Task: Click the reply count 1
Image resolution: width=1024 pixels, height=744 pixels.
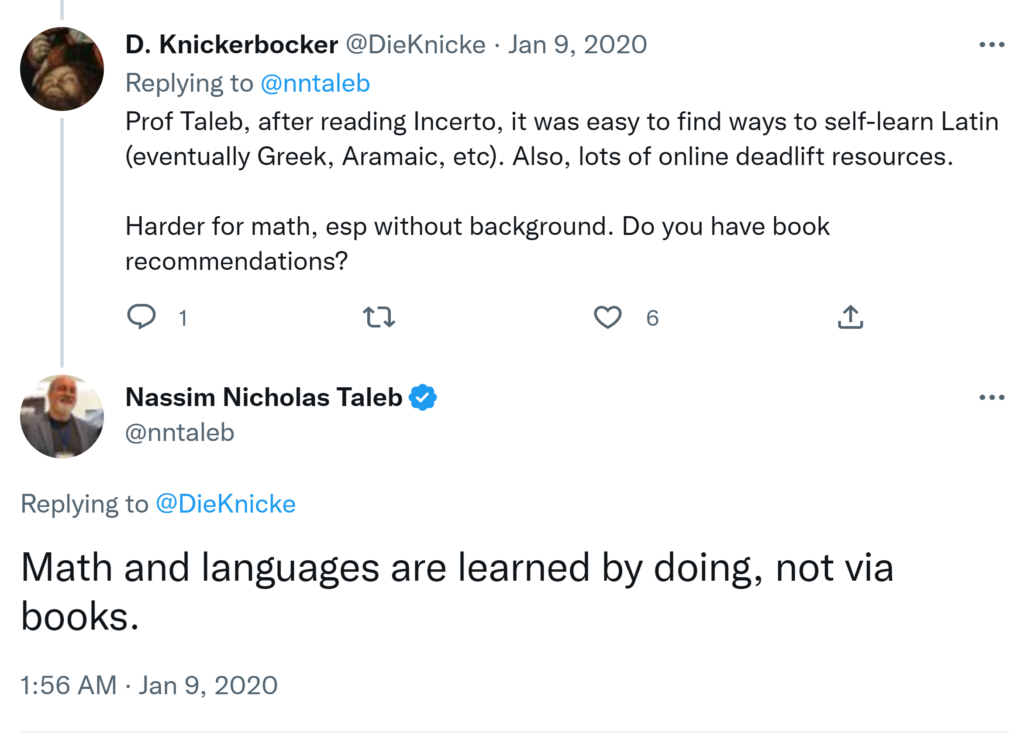Action: [183, 318]
